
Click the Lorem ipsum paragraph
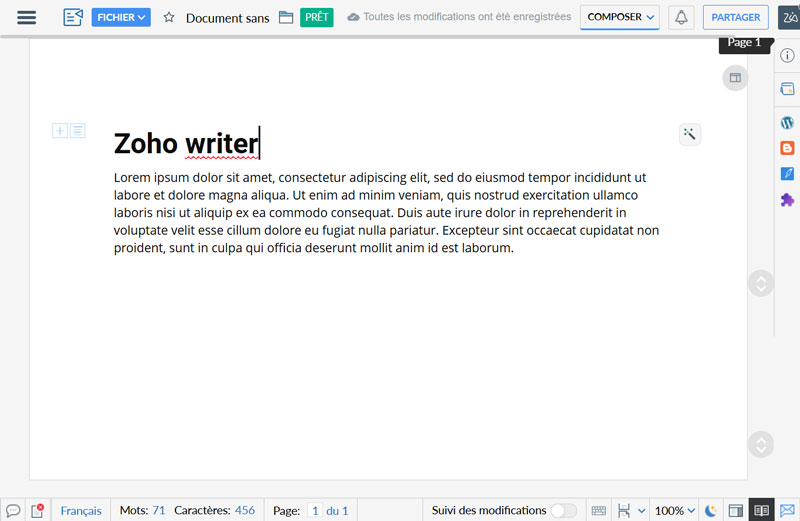386,213
